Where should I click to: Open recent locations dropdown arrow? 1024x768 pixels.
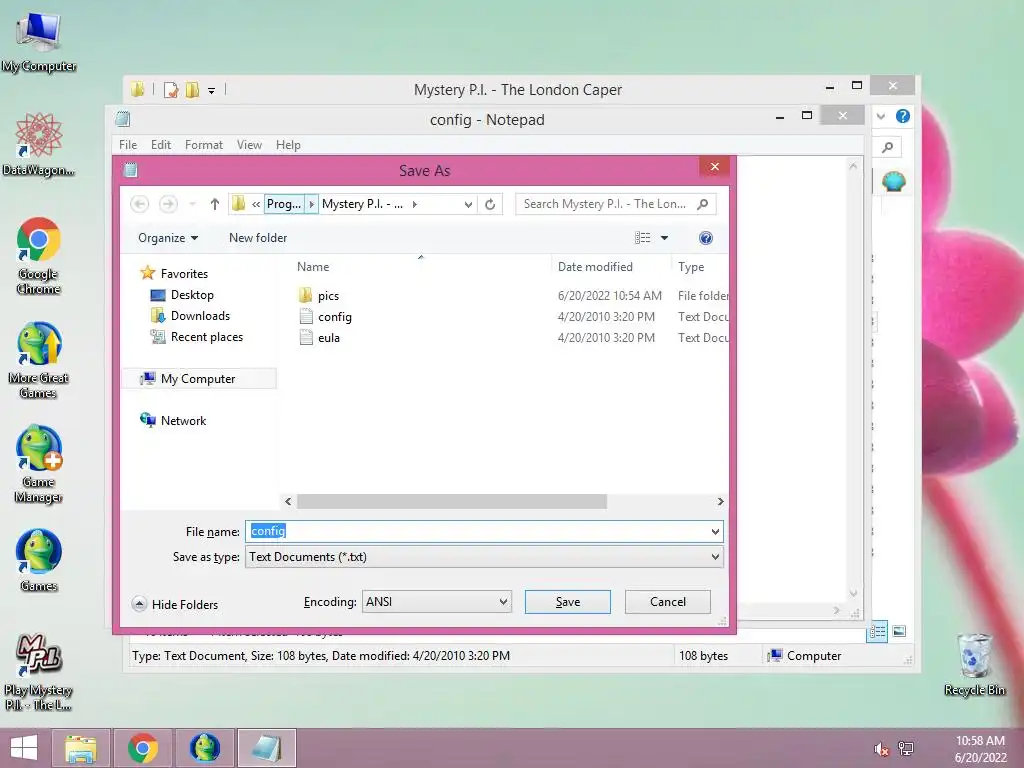pos(193,204)
